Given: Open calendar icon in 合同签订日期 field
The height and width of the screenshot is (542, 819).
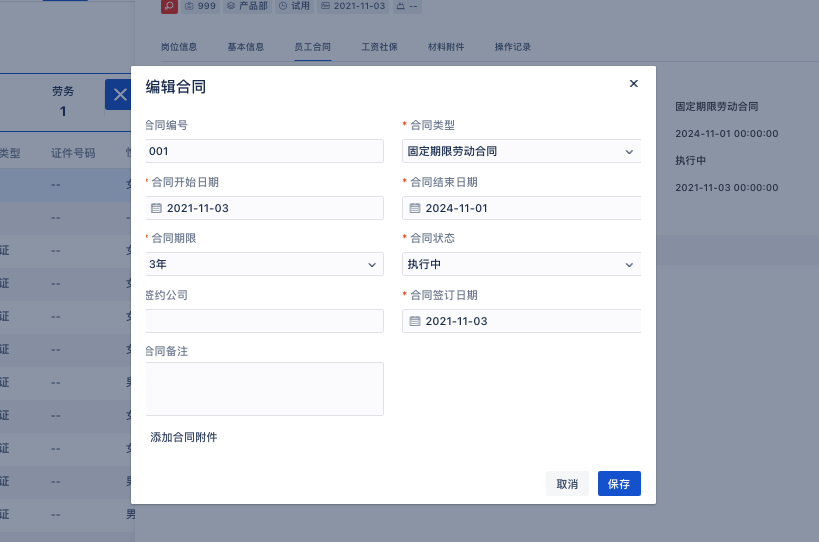Looking at the screenshot, I should click(415, 321).
